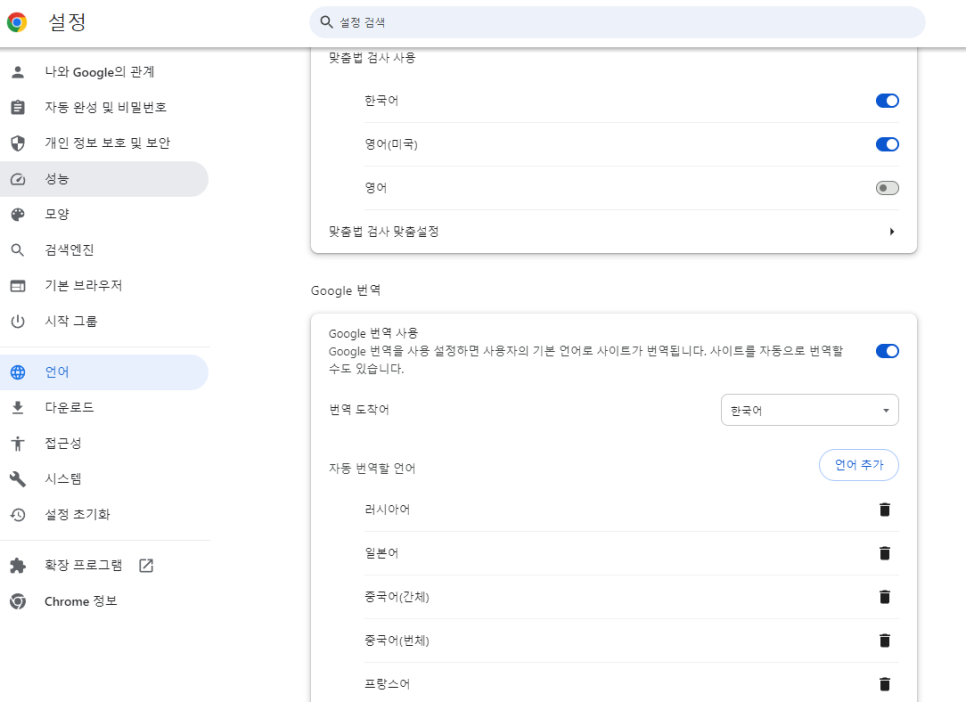
Task: Open the 번역 도착어 language dropdown
Action: [810, 410]
